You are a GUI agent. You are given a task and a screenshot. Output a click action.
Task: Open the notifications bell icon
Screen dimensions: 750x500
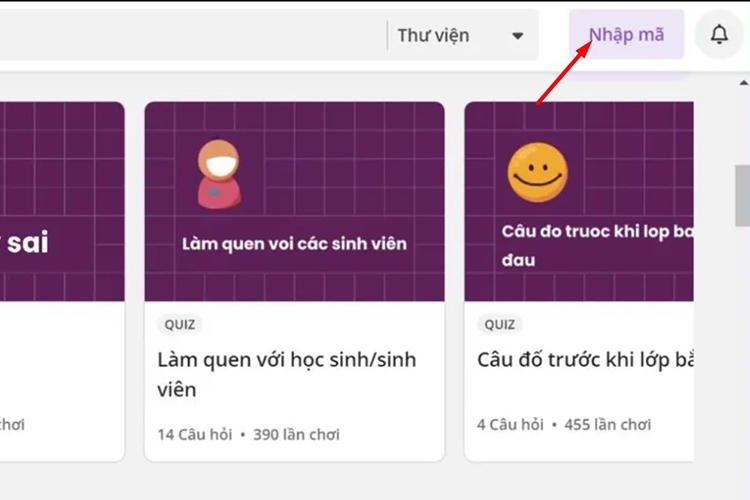pyautogui.click(x=719, y=34)
